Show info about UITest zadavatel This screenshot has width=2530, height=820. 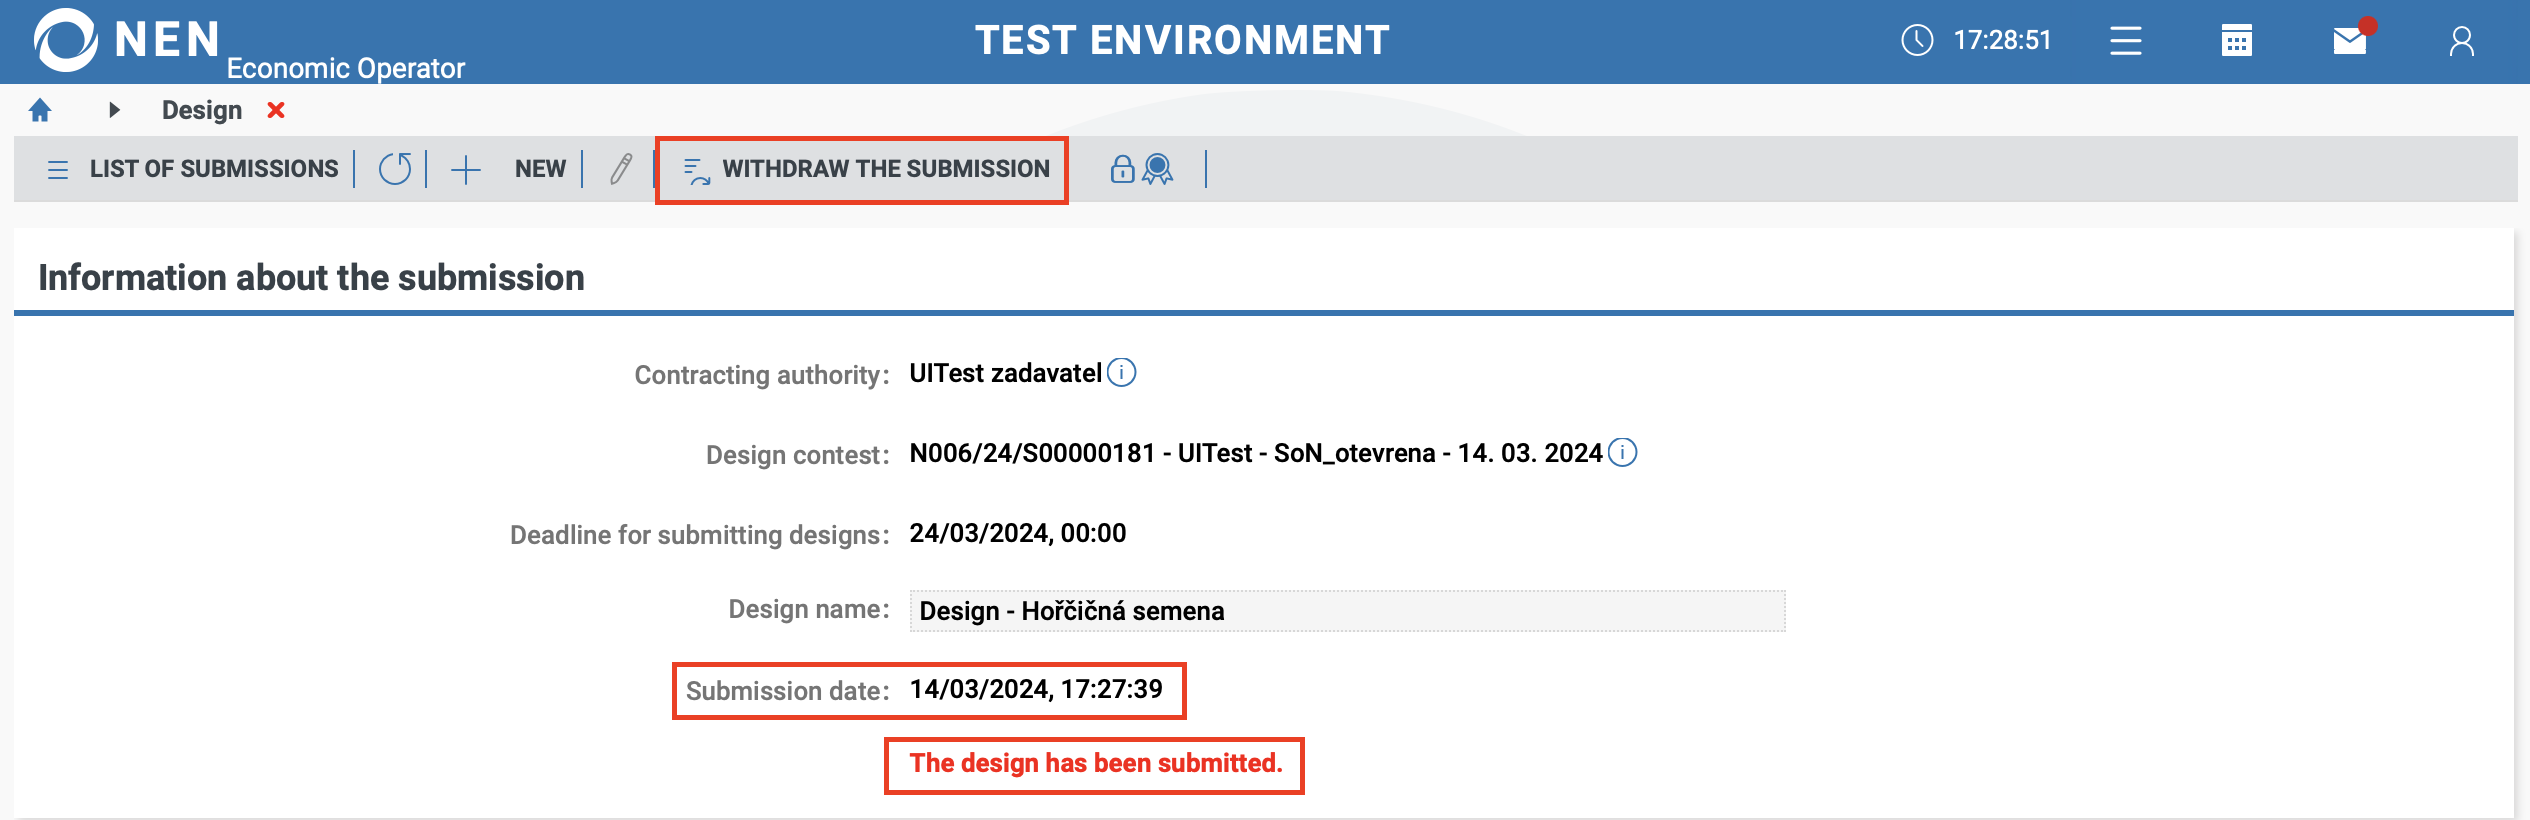(1122, 373)
